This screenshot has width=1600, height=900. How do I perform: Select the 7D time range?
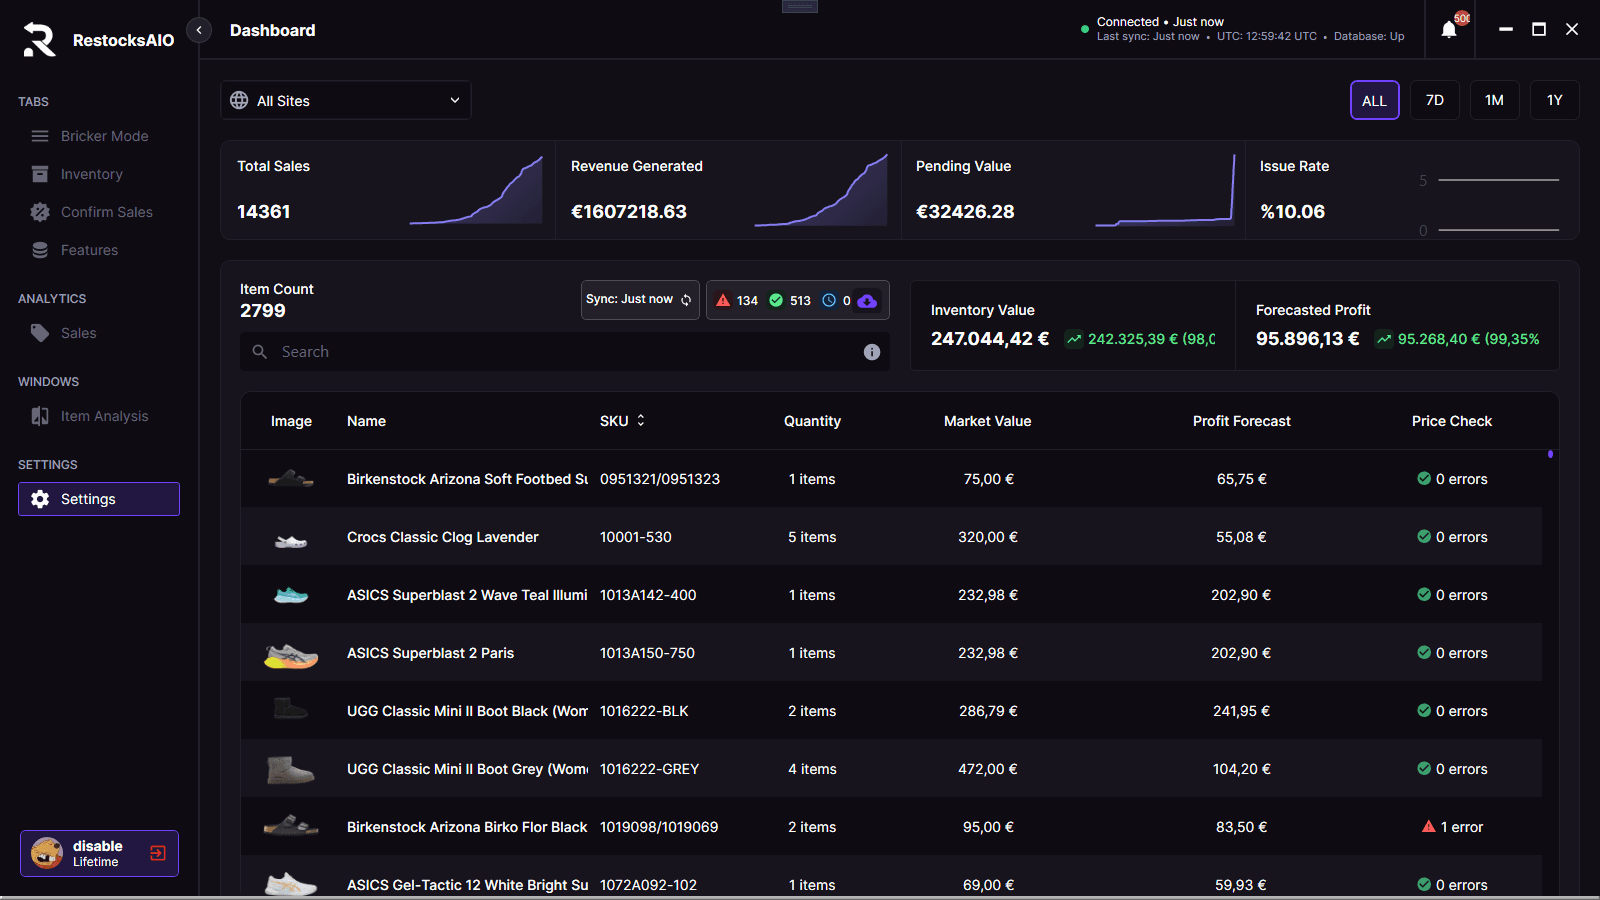point(1435,100)
